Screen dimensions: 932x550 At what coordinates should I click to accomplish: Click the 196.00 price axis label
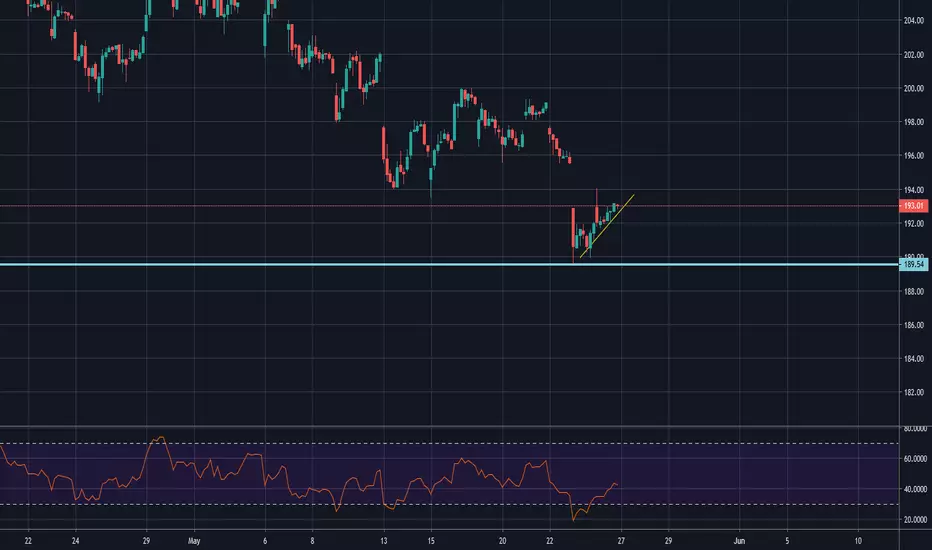coord(914,156)
